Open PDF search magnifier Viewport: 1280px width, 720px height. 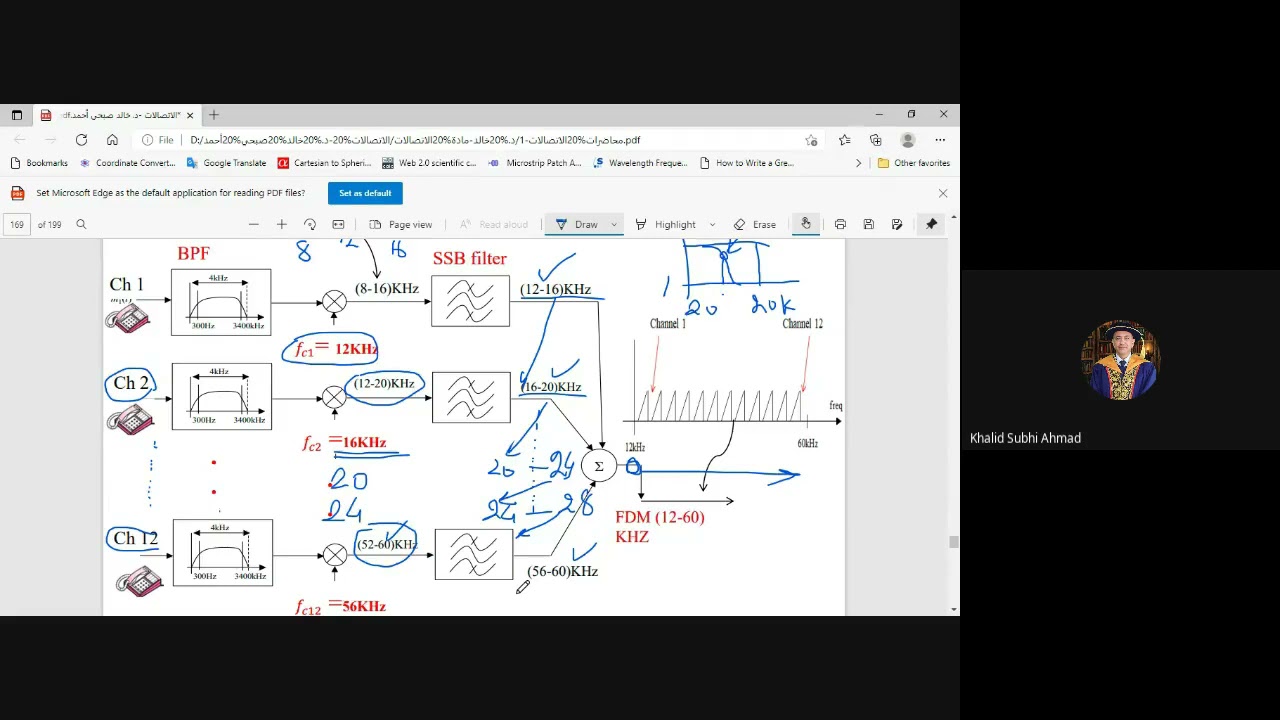coord(81,225)
